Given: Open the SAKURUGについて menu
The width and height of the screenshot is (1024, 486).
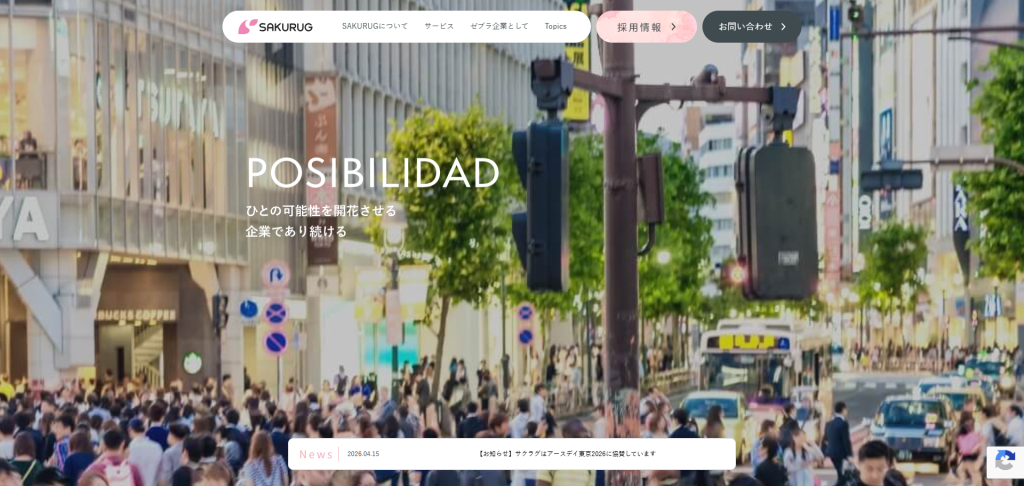Looking at the screenshot, I should (x=374, y=26).
